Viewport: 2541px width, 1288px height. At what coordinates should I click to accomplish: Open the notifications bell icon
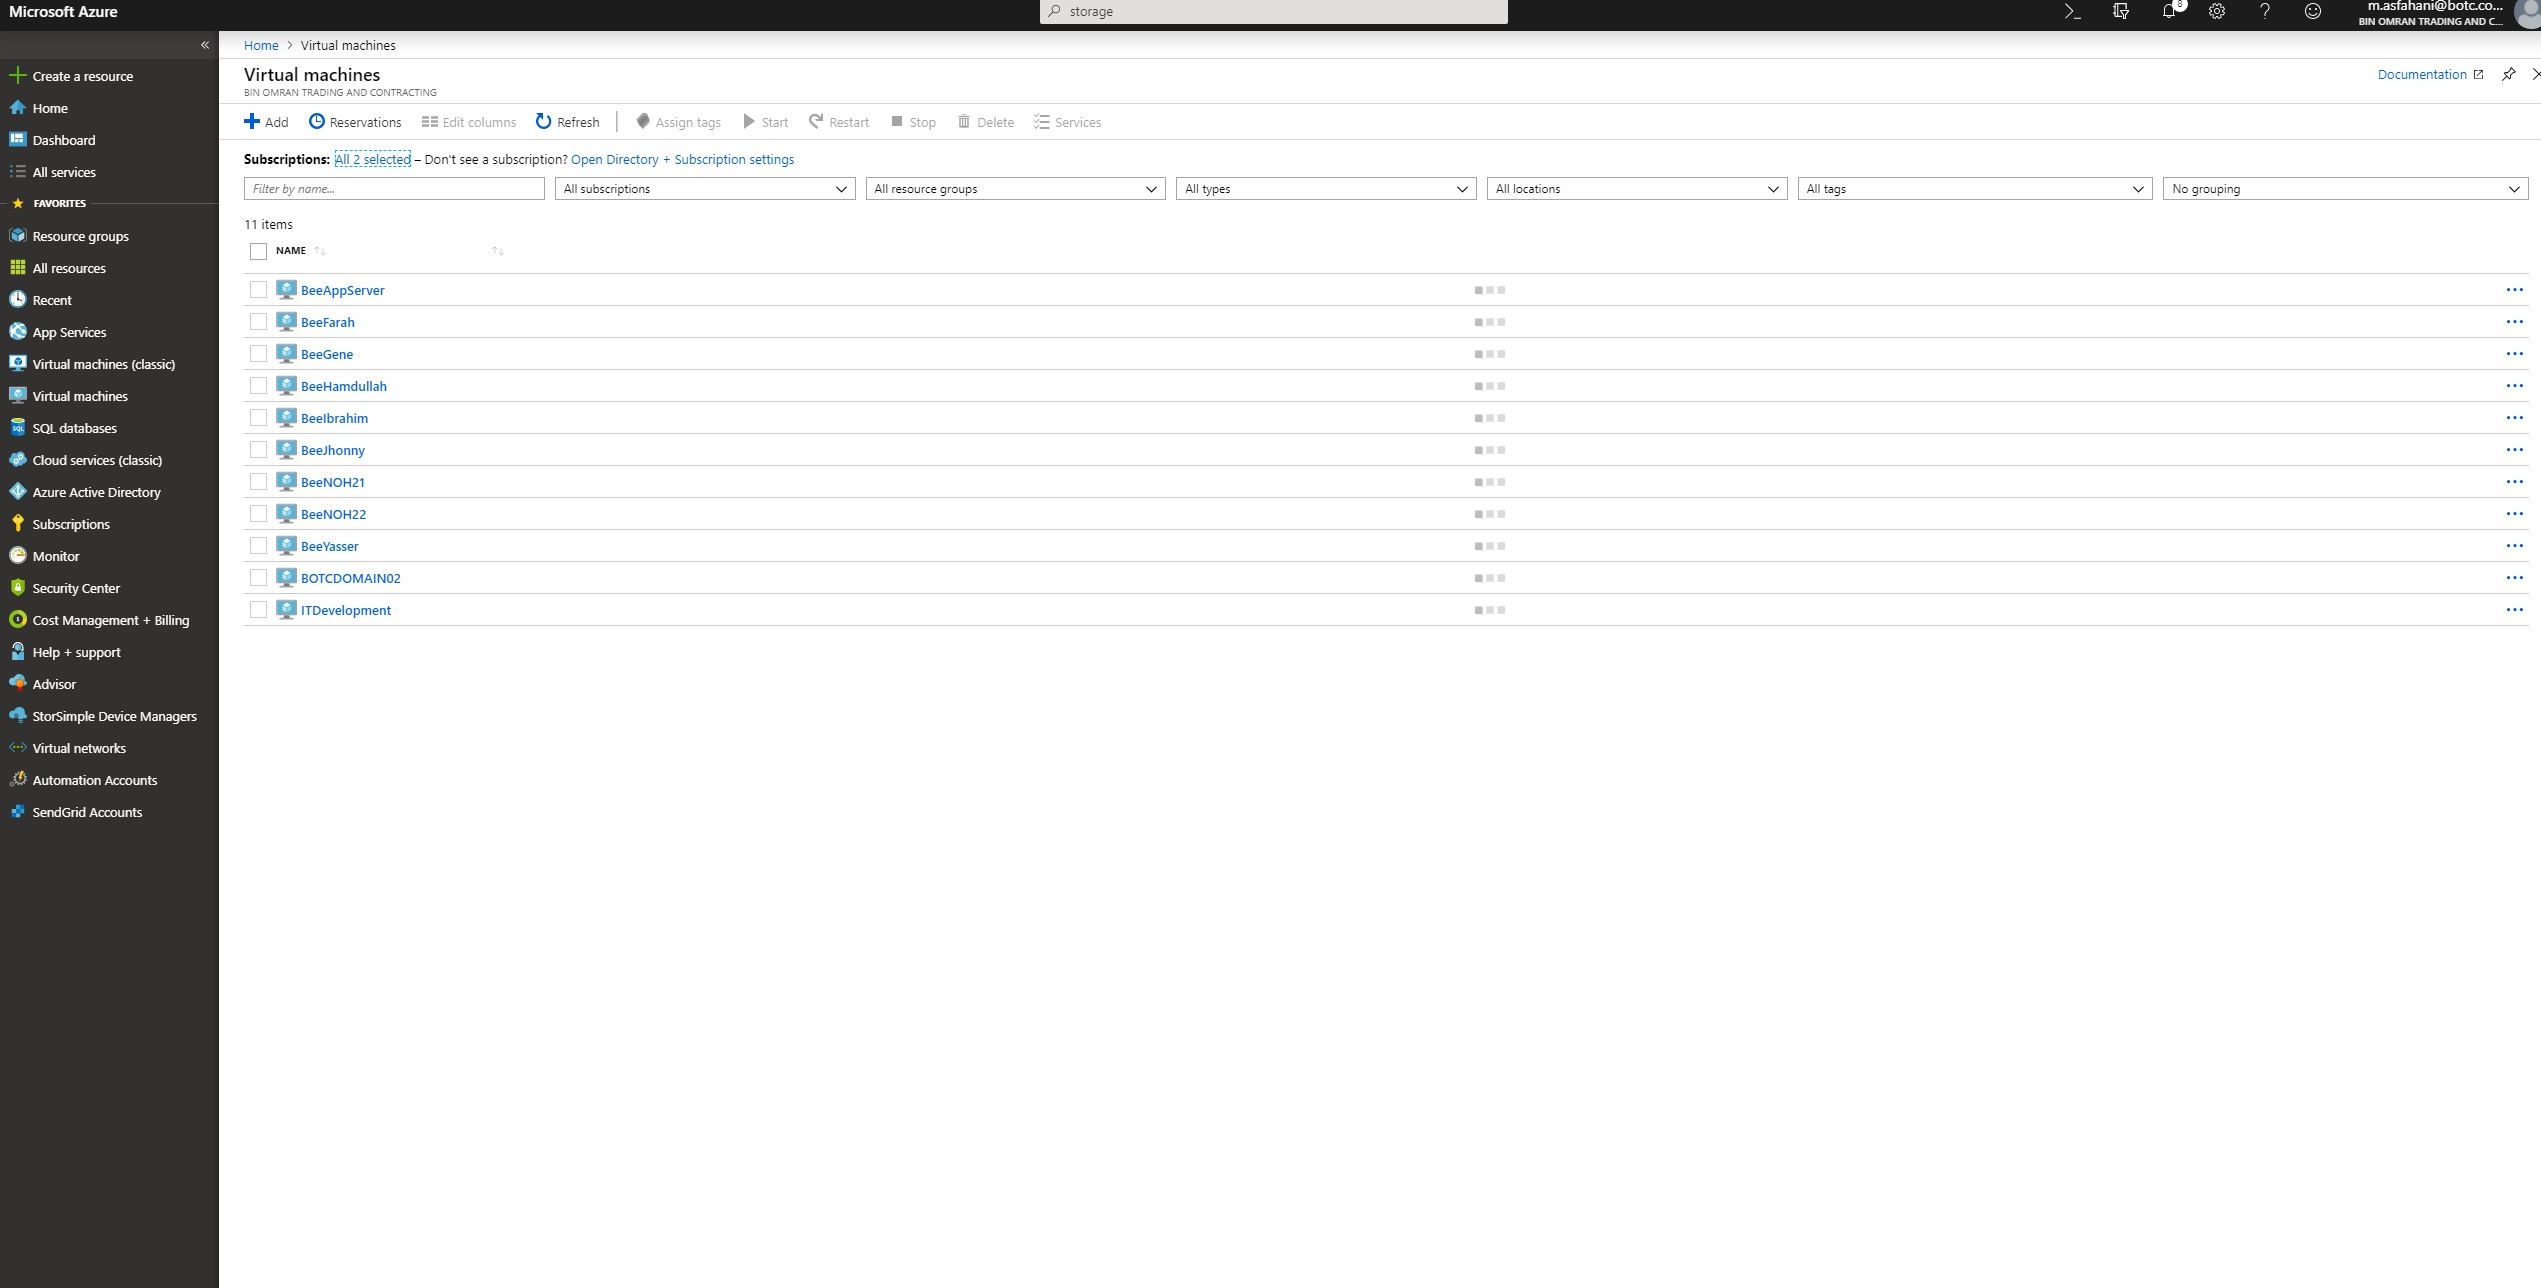point(2168,12)
